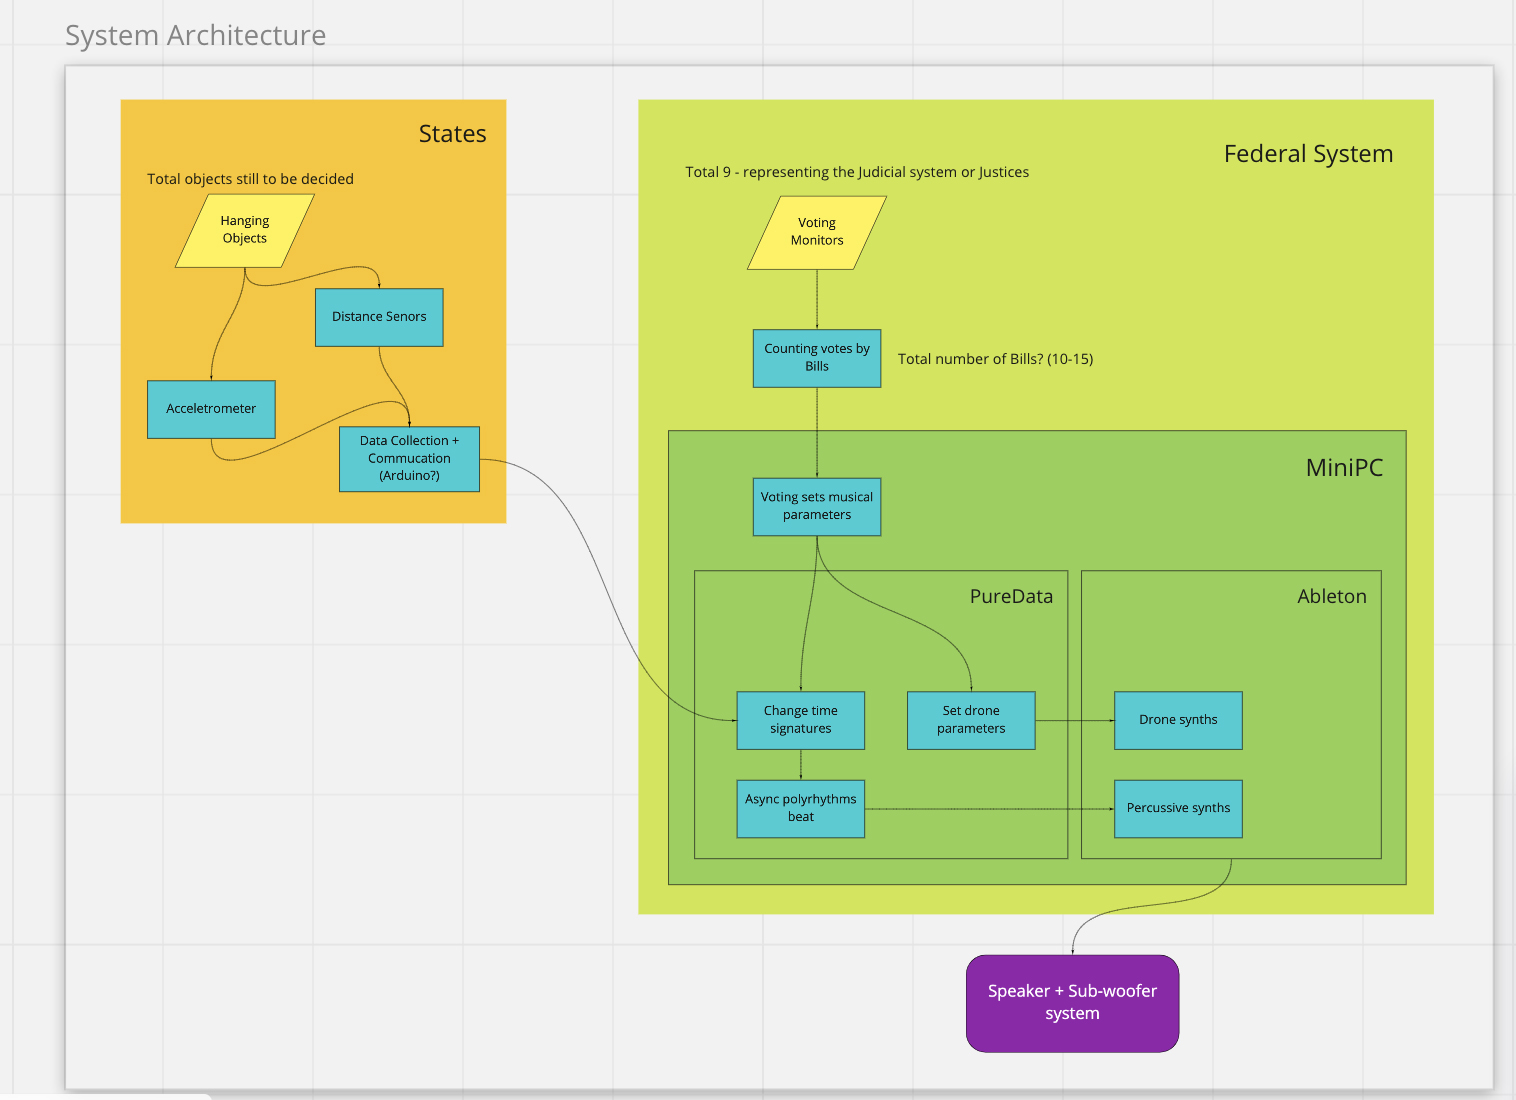The width and height of the screenshot is (1516, 1100).
Task: Select the Distance Senors box
Action: (x=379, y=317)
